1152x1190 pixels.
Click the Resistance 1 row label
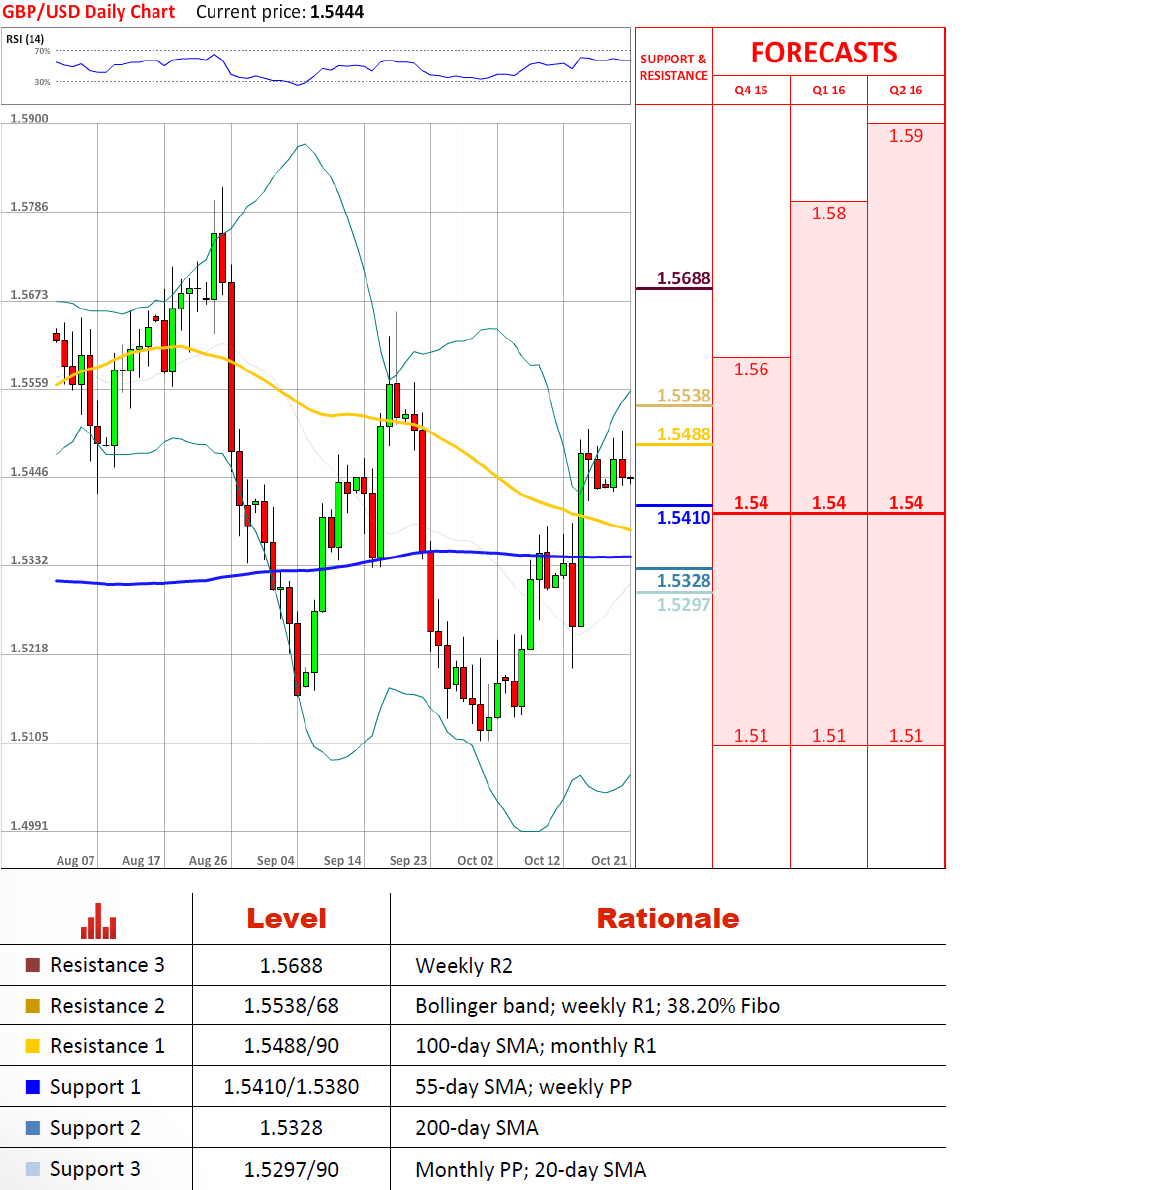pyautogui.click(x=107, y=1046)
